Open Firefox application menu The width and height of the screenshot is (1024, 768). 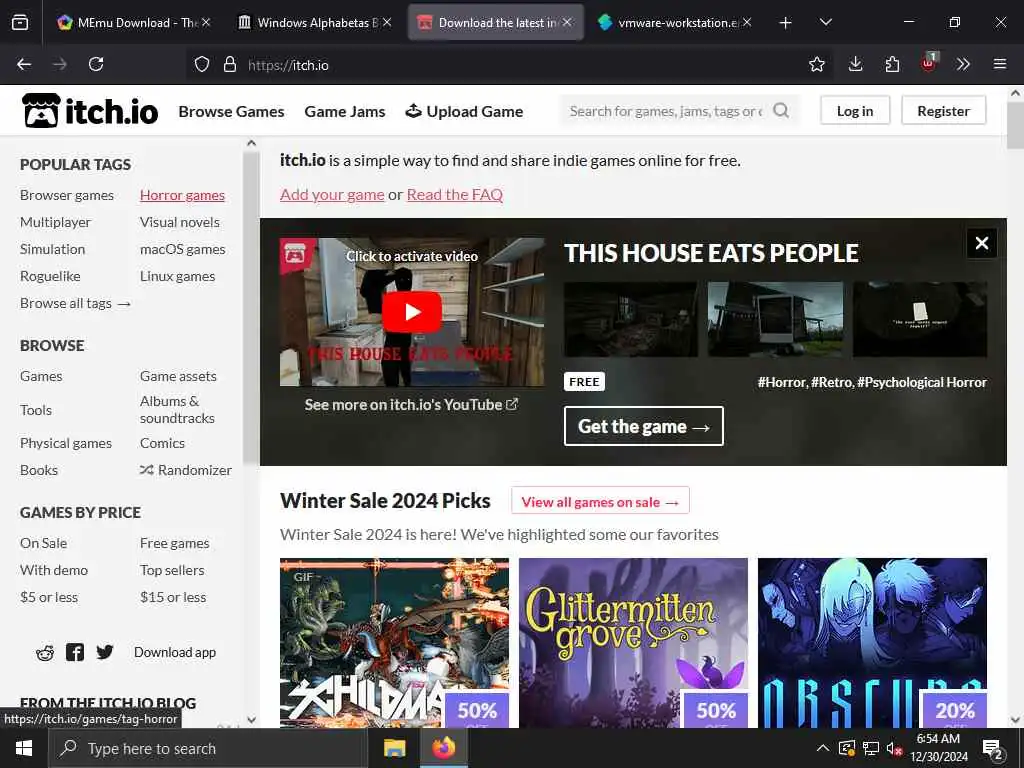coord(999,64)
